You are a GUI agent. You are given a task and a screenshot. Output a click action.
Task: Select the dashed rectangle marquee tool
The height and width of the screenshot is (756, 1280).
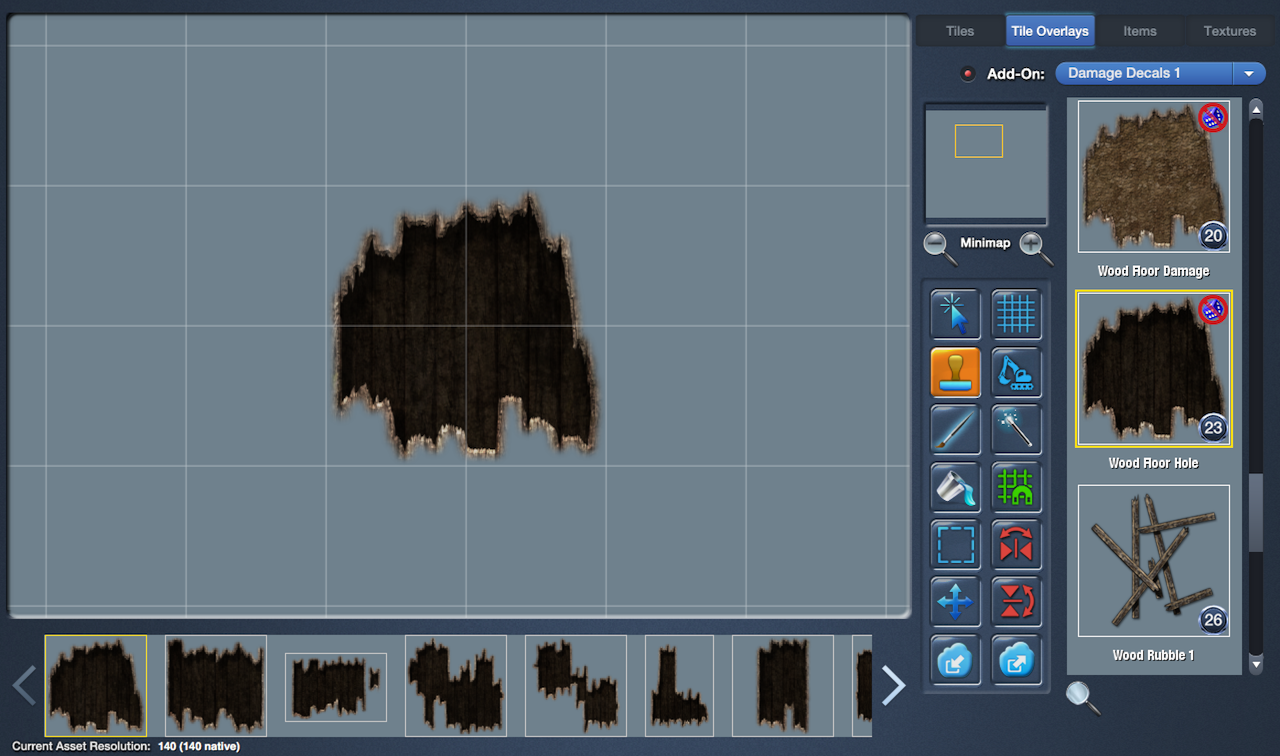point(955,546)
